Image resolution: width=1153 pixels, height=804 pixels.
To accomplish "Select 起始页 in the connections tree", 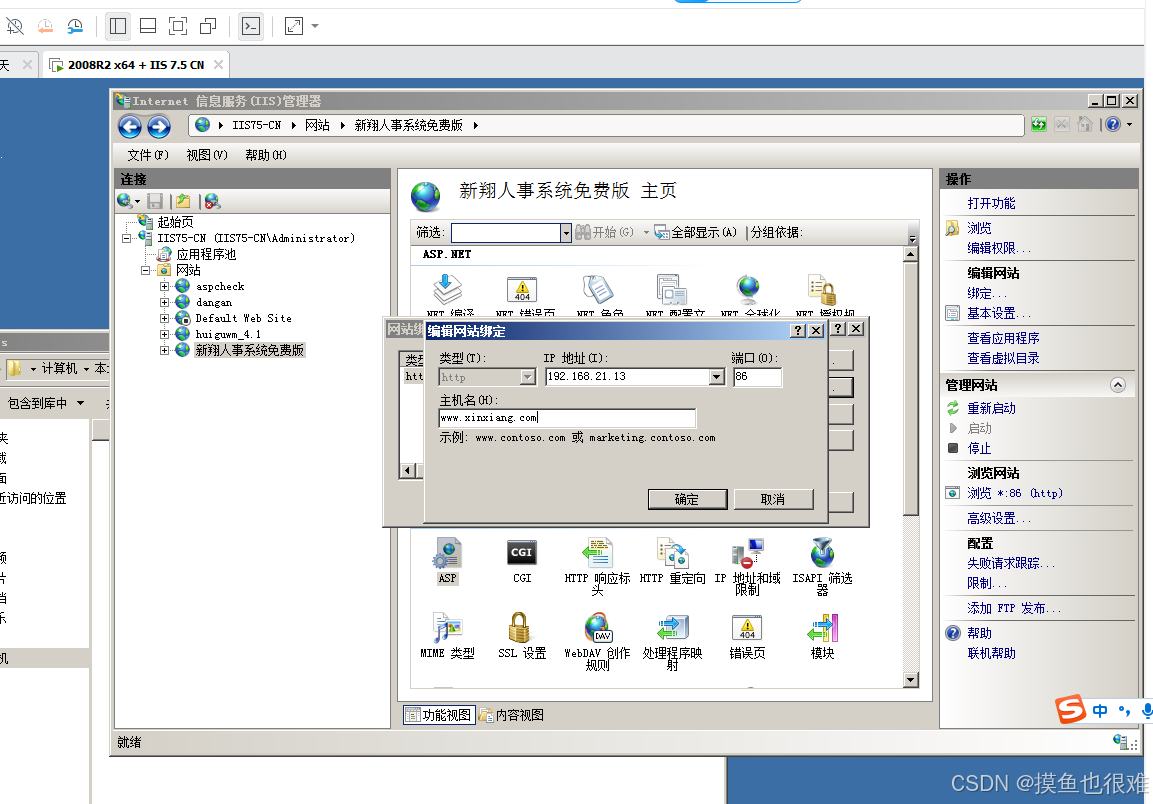I will click(x=175, y=222).
